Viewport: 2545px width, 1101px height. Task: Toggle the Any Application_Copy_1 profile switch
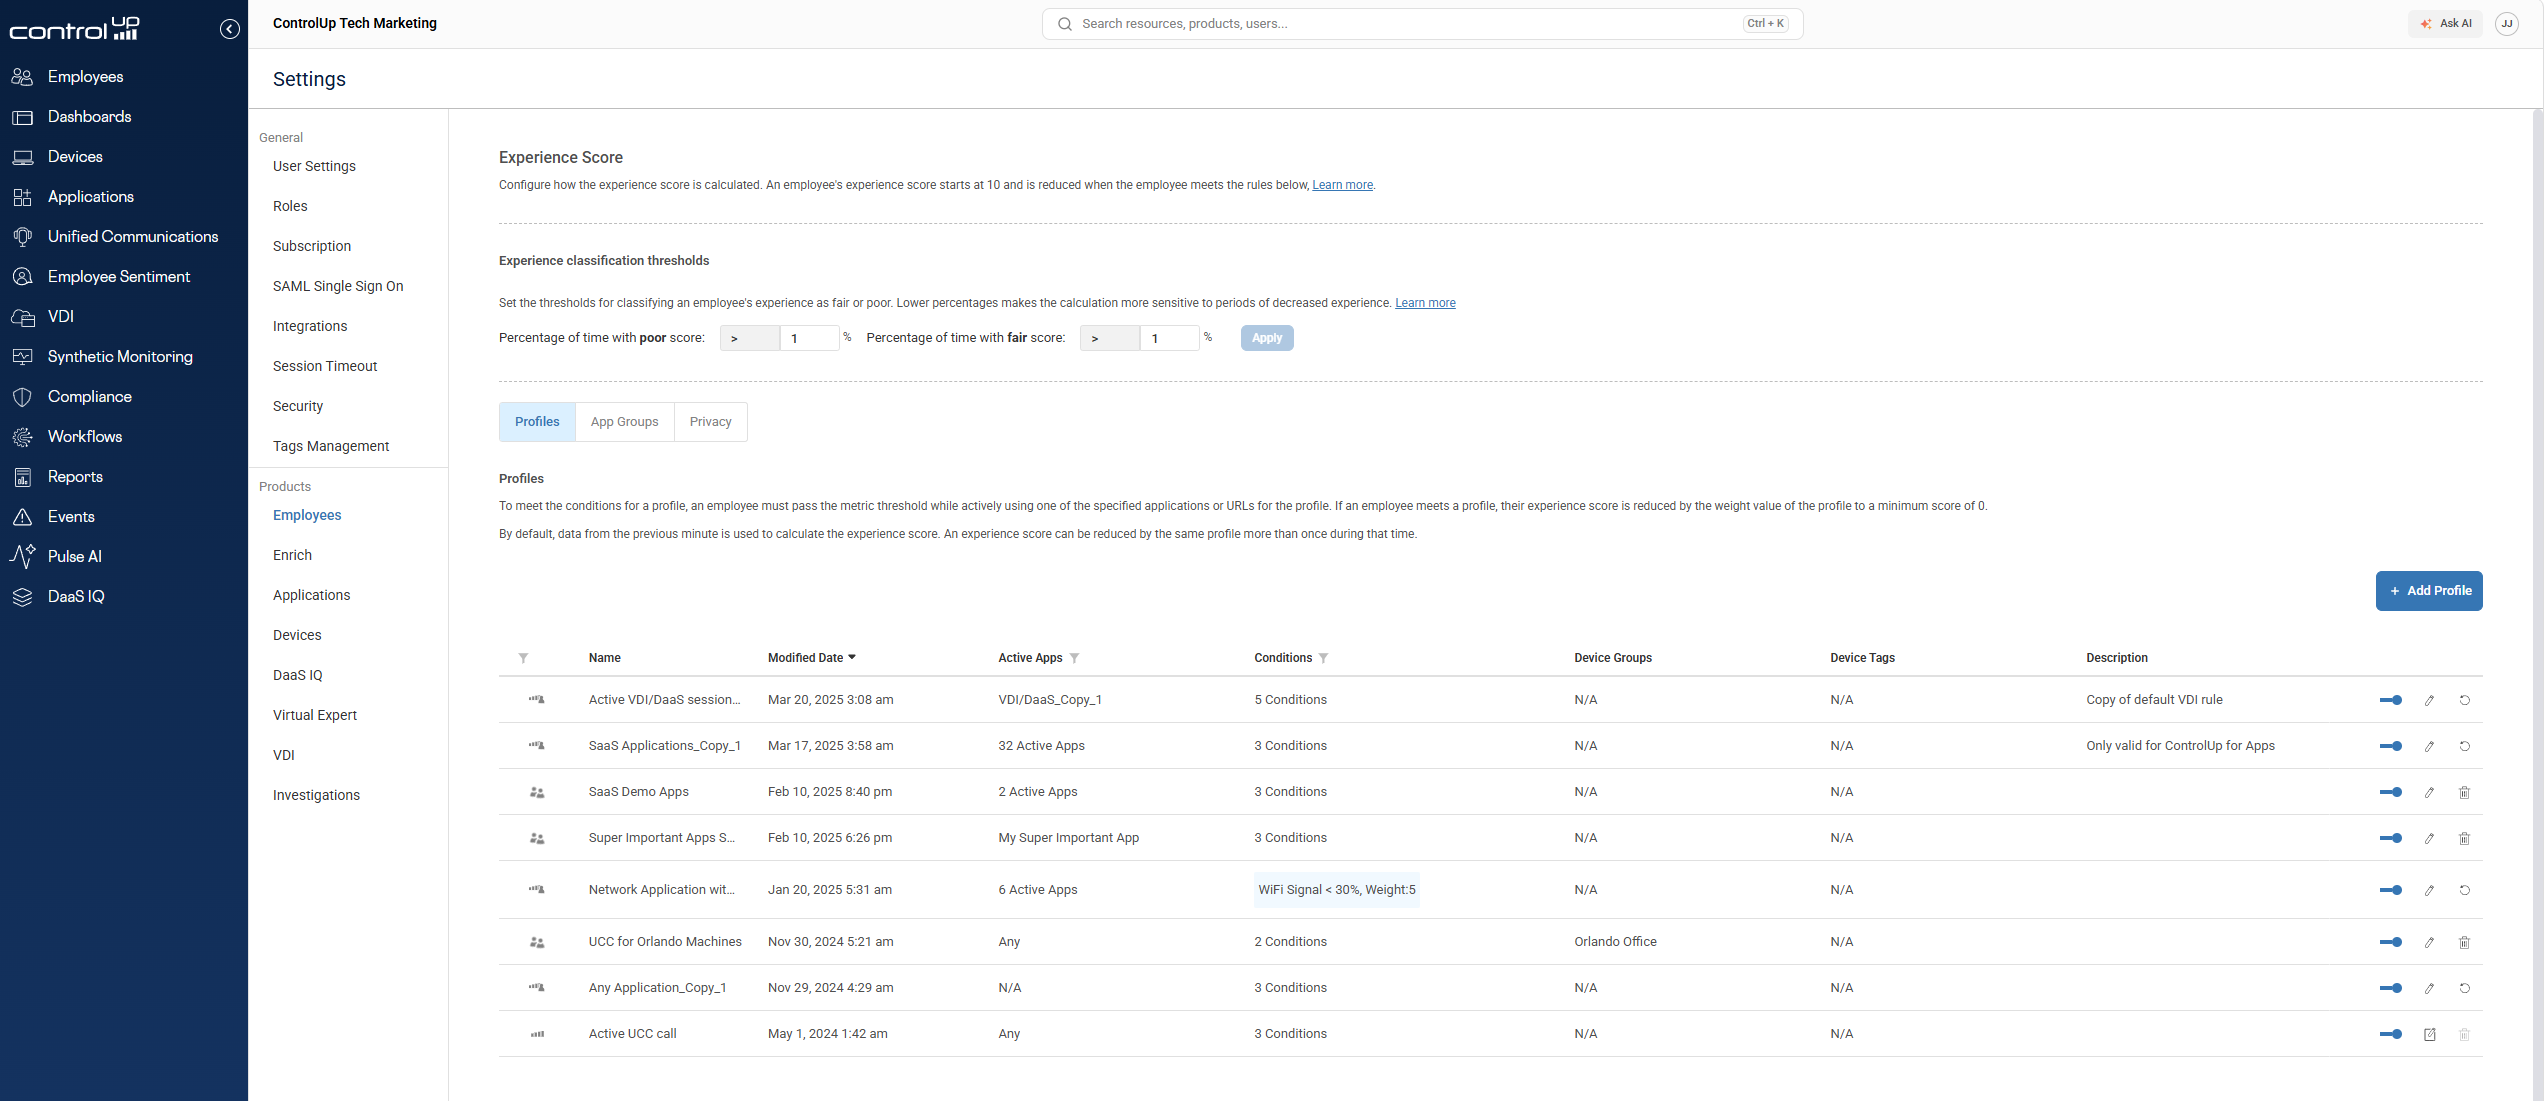2391,988
